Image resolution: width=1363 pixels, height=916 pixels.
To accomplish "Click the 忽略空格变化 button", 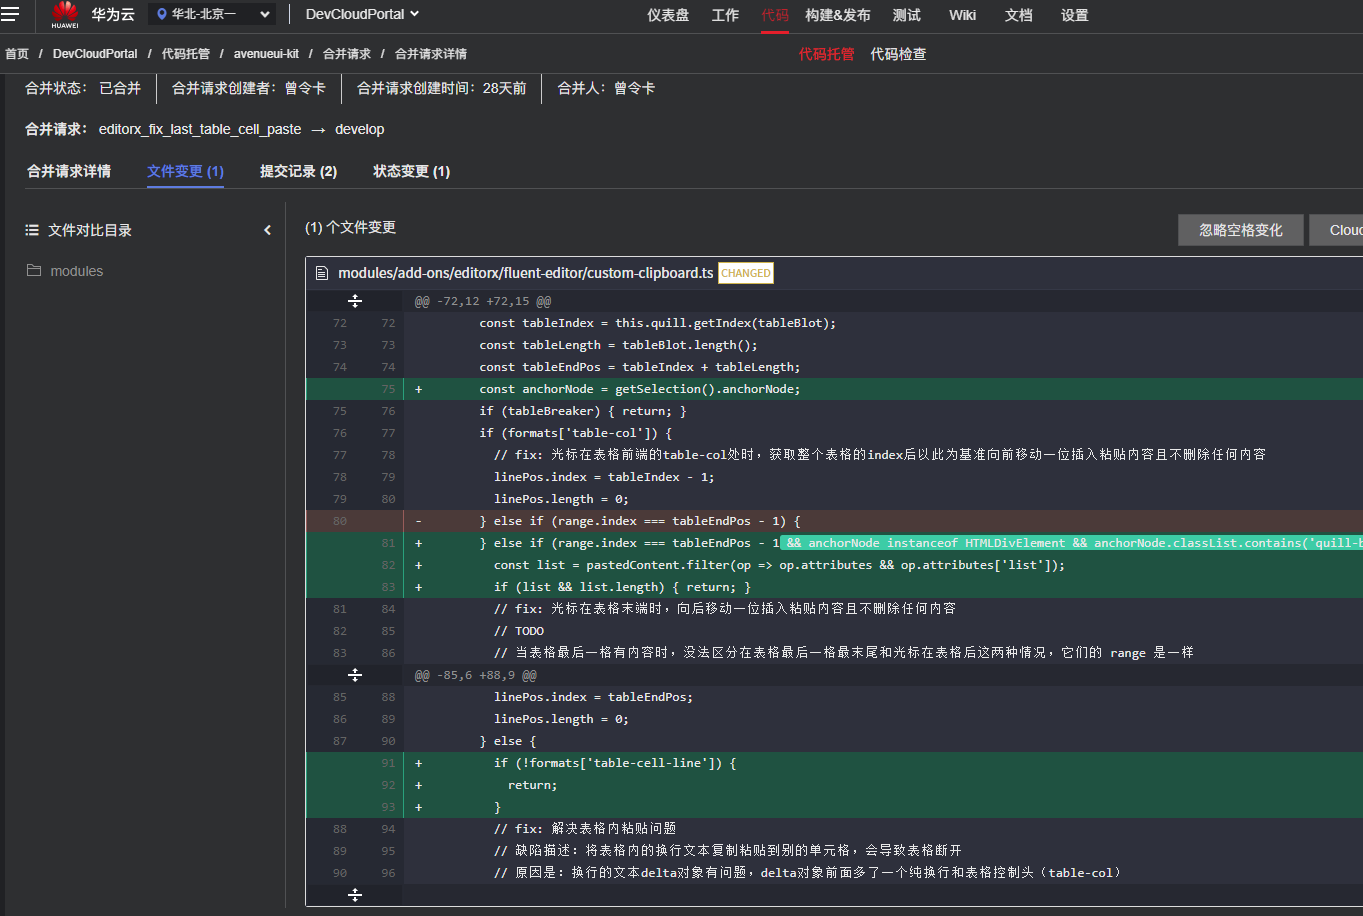I will [x=1241, y=230].
